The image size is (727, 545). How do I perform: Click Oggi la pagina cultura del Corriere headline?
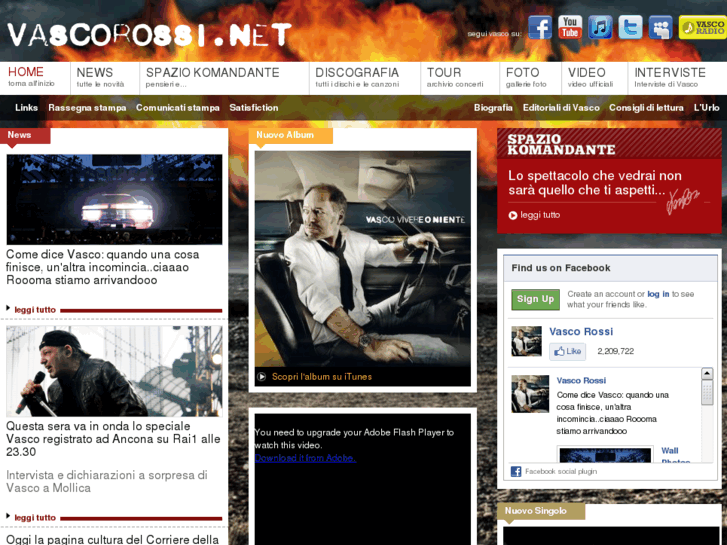(x=113, y=539)
